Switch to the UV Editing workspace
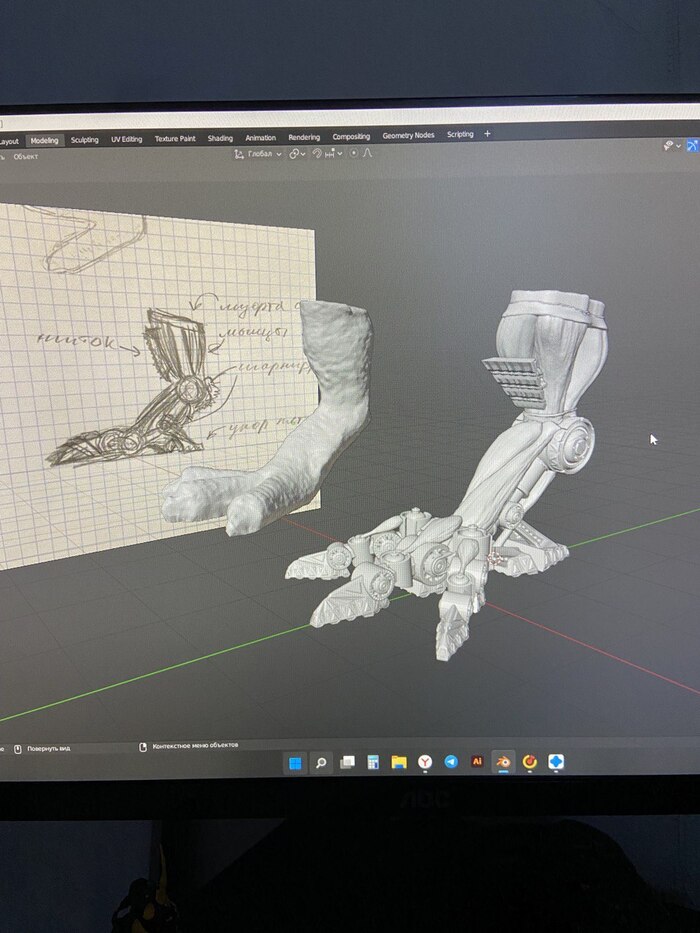This screenshot has height=933, width=700. [127, 139]
